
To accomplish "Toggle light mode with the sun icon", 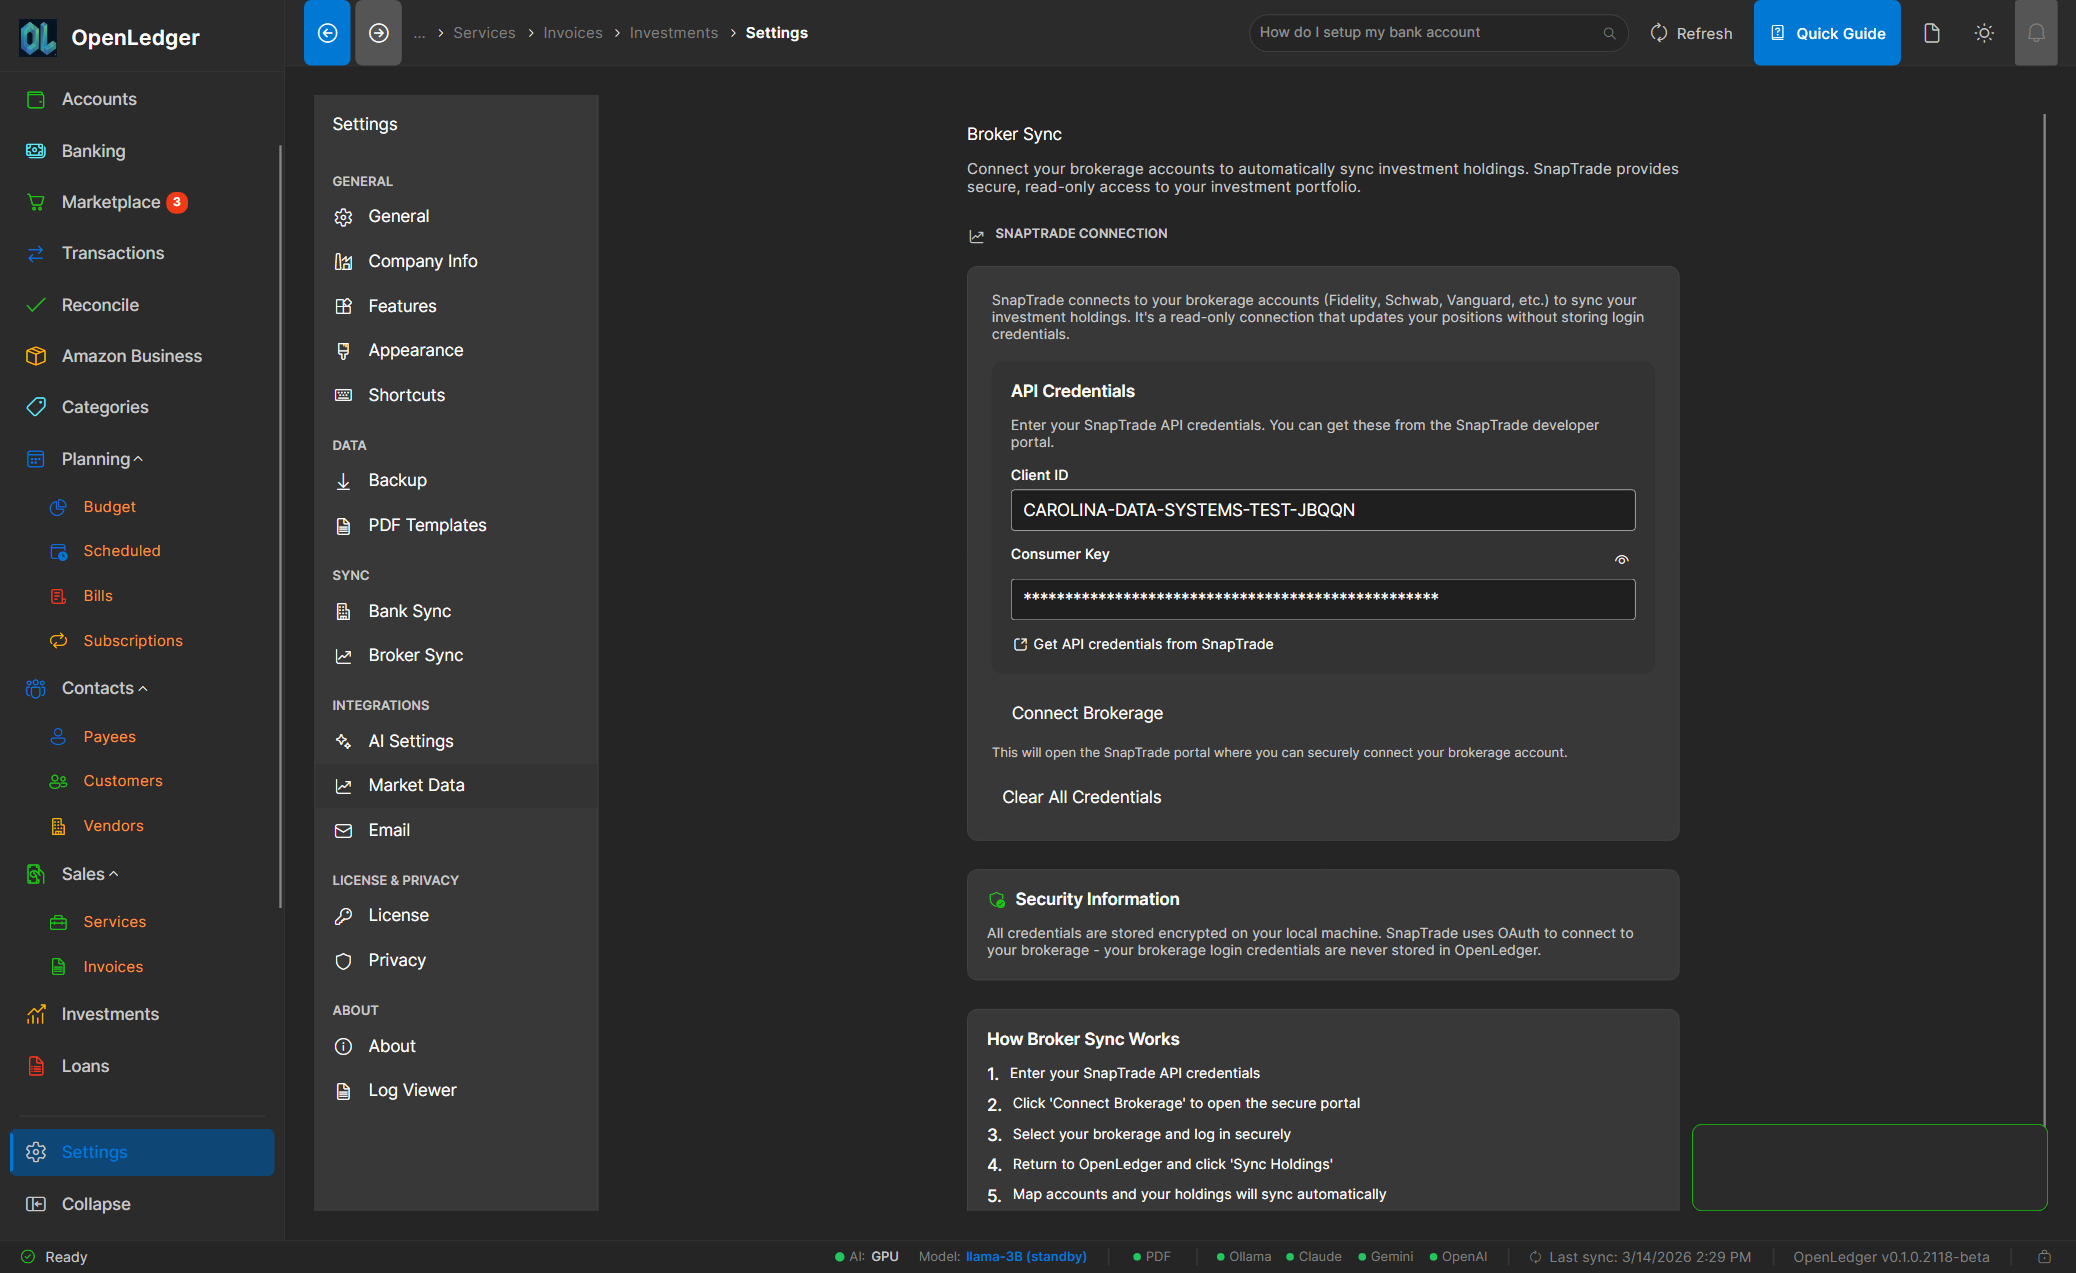I will click(1984, 32).
